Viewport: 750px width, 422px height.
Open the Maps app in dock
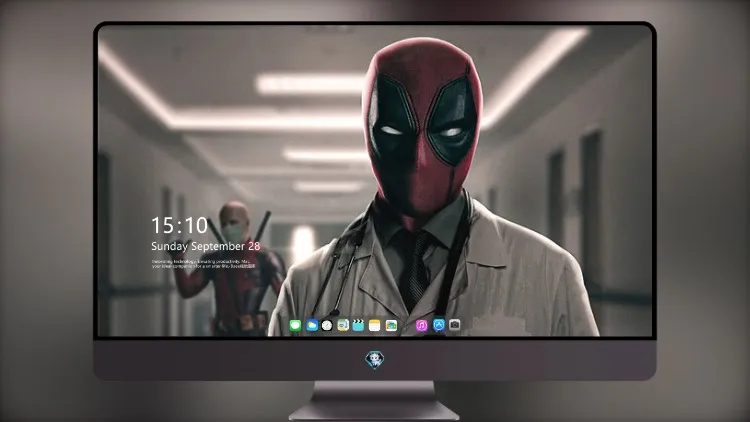343,326
